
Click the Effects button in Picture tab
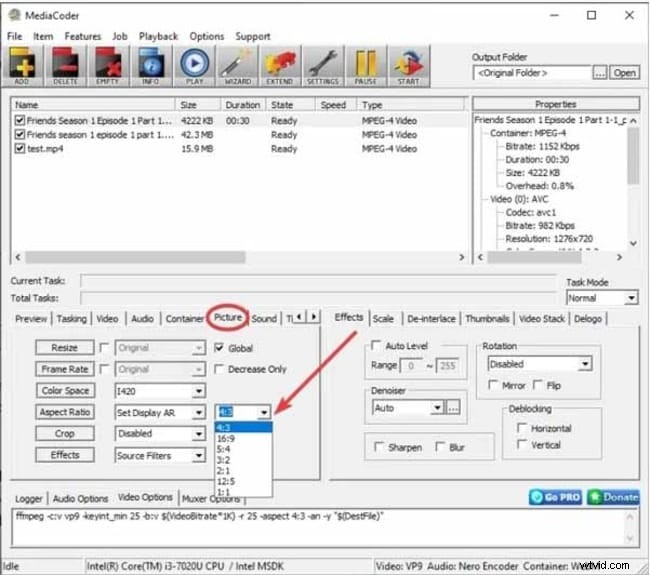point(65,455)
